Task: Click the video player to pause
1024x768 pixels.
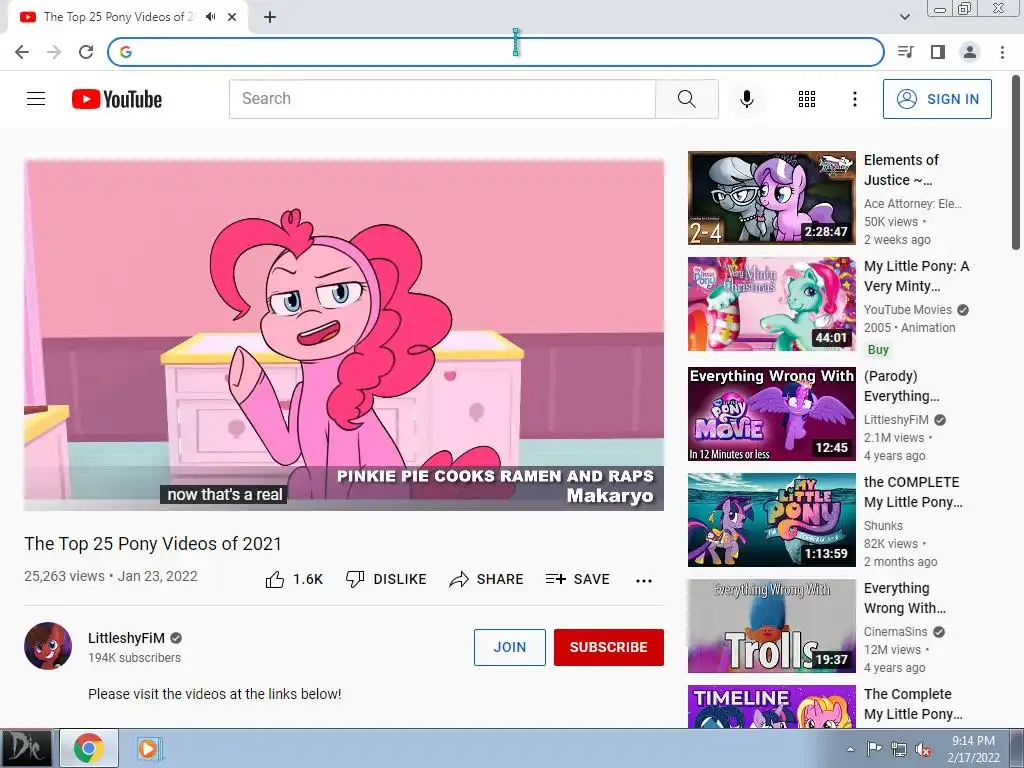Action: click(344, 333)
